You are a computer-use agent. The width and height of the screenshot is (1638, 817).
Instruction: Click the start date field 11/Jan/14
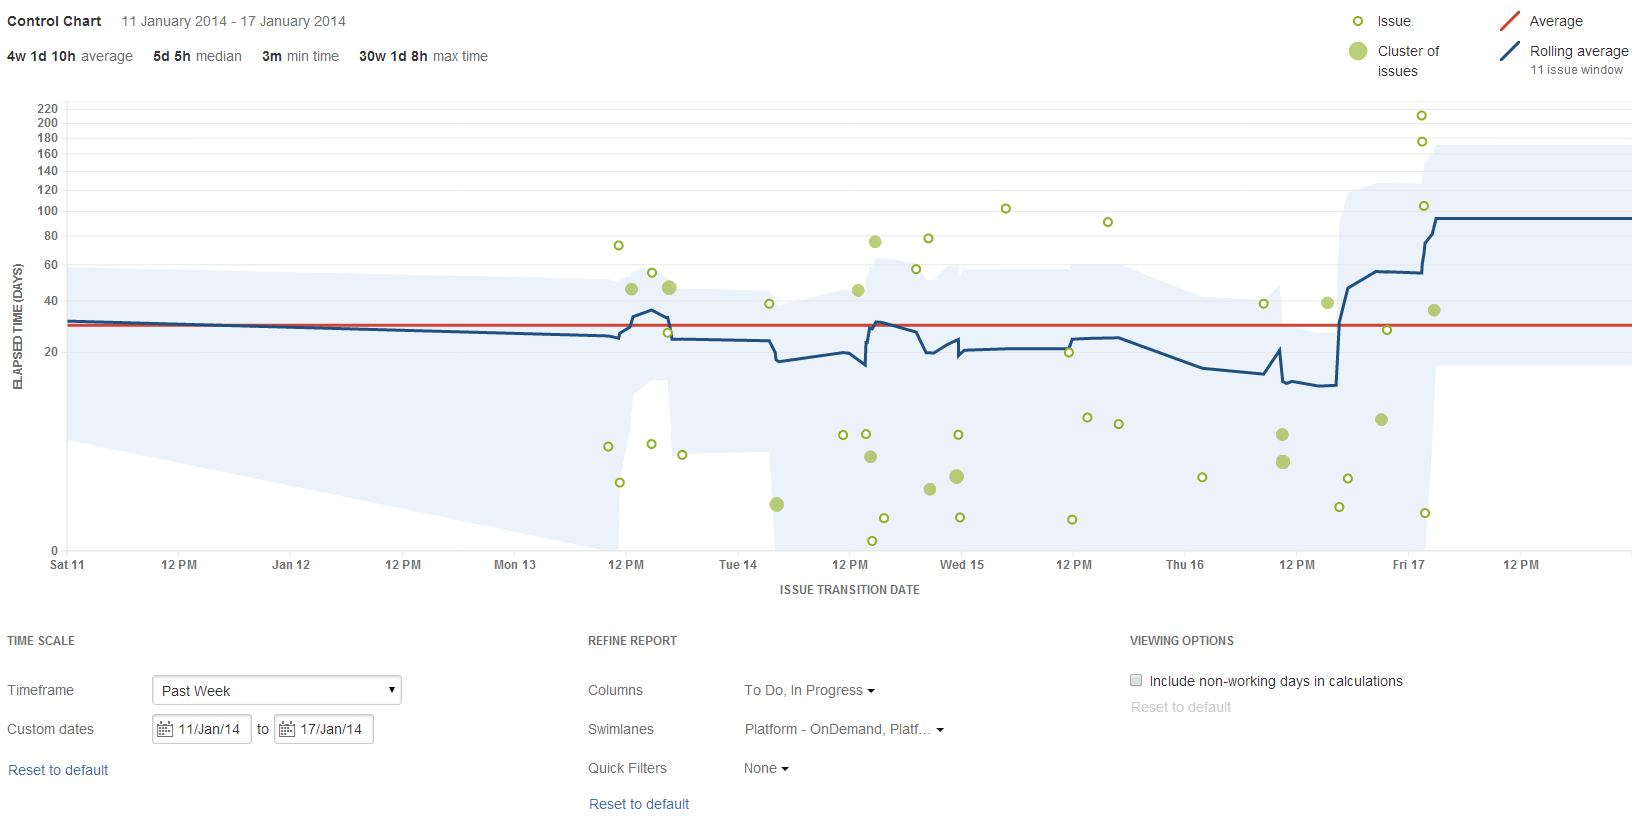pyautogui.click(x=202, y=729)
